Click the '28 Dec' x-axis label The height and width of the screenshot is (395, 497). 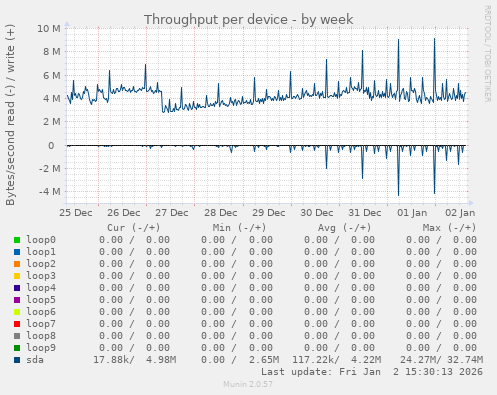click(x=221, y=213)
